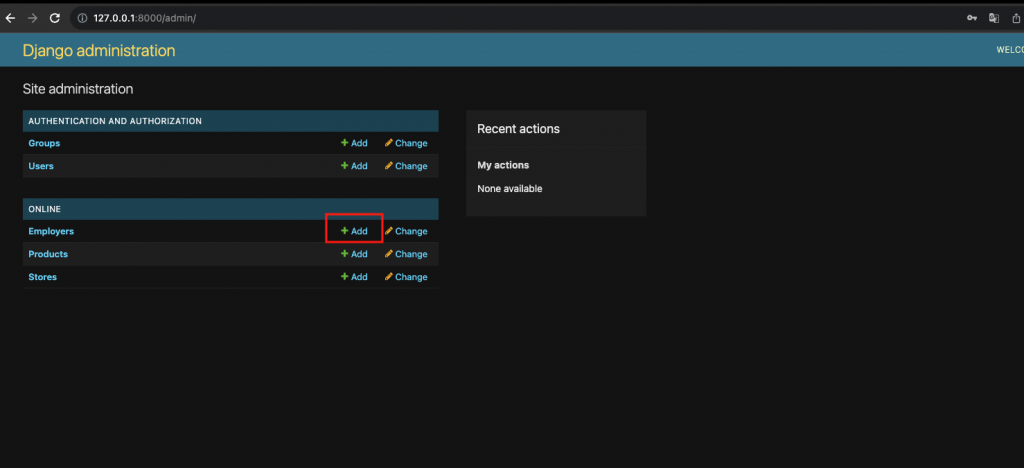Image resolution: width=1024 pixels, height=468 pixels.
Task: Add a new Product
Action: tap(354, 255)
